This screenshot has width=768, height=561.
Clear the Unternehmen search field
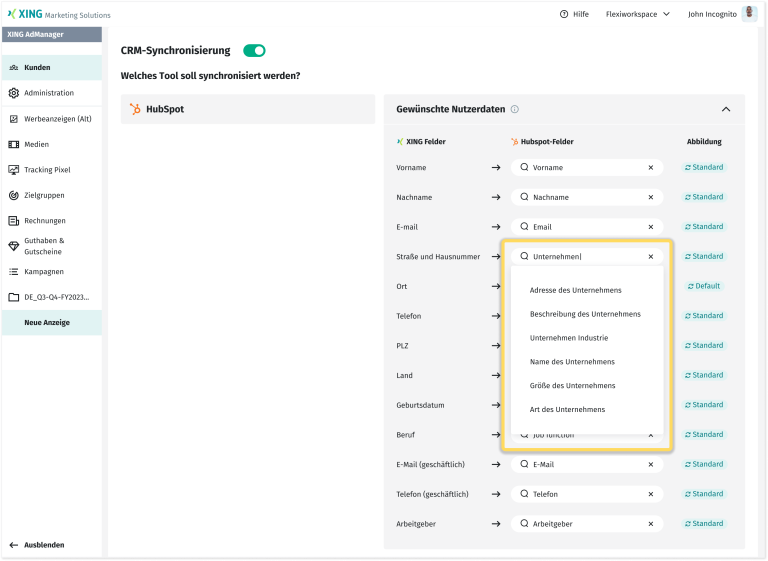tap(651, 256)
